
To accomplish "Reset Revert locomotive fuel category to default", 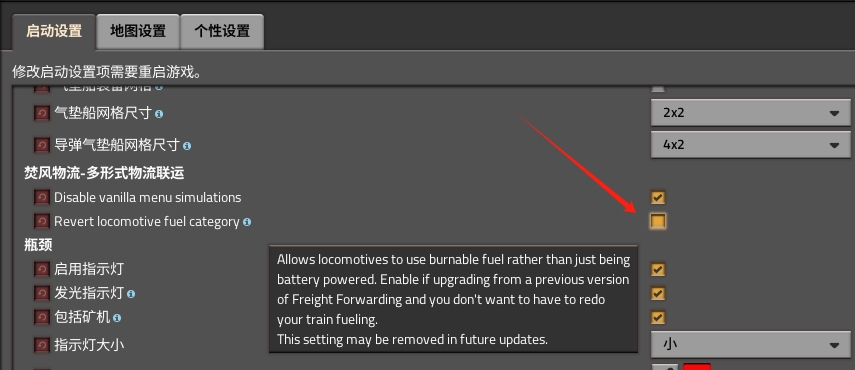I will click(x=42, y=221).
